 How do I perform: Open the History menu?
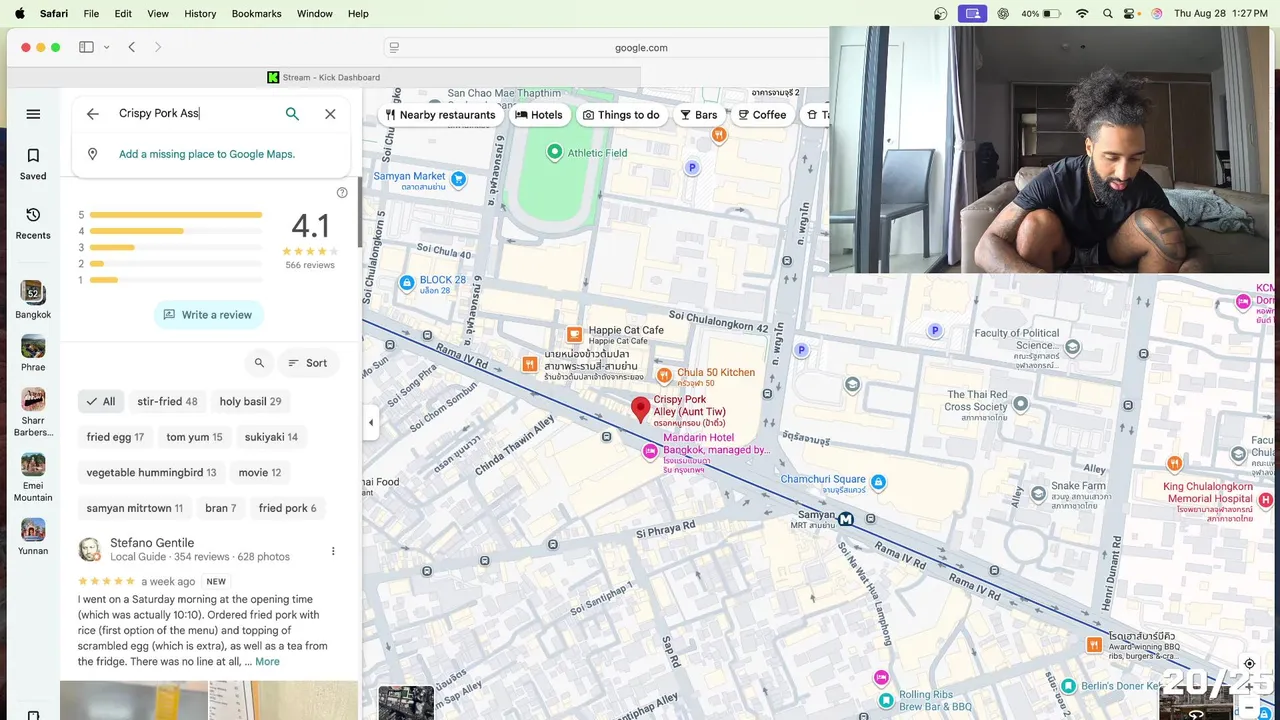(200, 14)
